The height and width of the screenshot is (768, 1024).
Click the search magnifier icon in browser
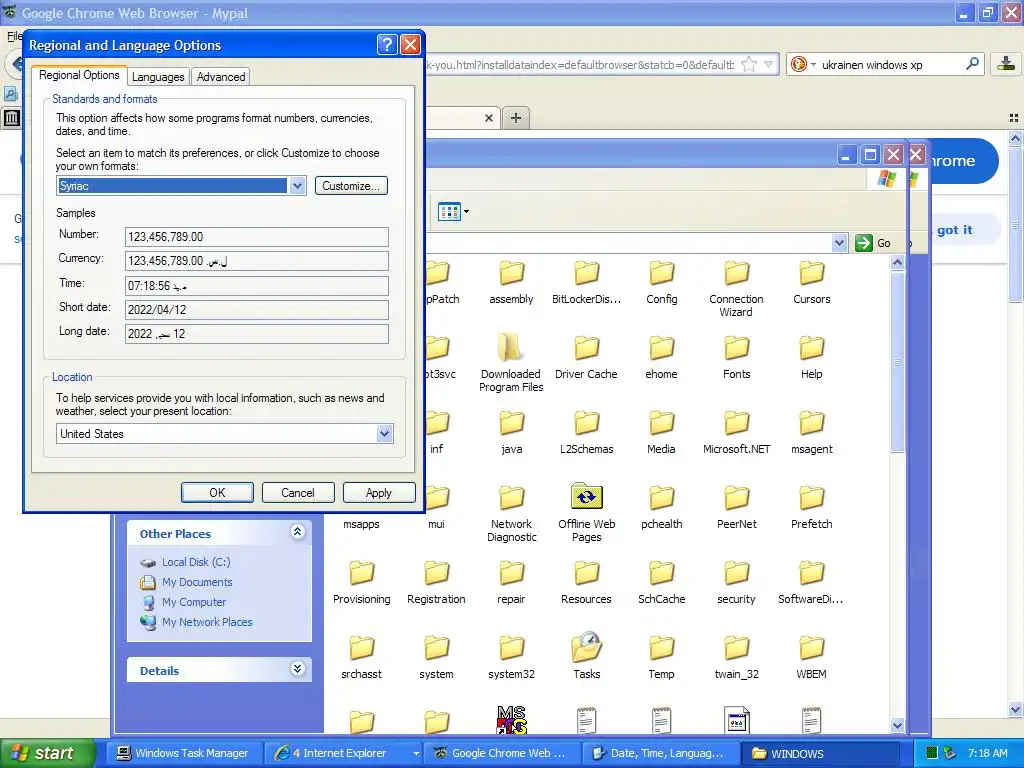(x=972, y=64)
